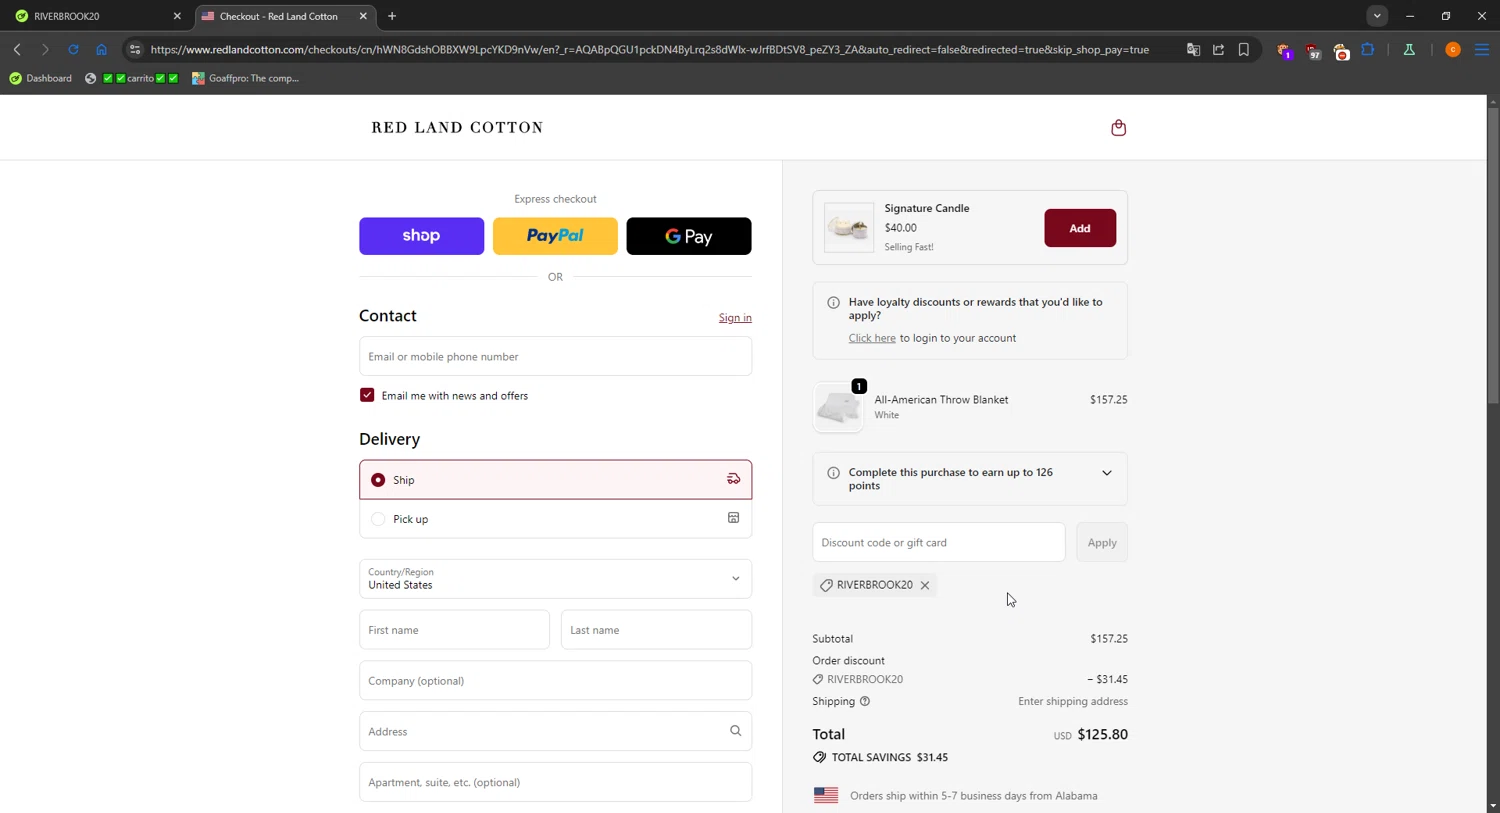Image resolution: width=1500 pixels, height=813 pixels.
Task: Pay with Google Pay express checkout
Action: (x=689, y=236)
